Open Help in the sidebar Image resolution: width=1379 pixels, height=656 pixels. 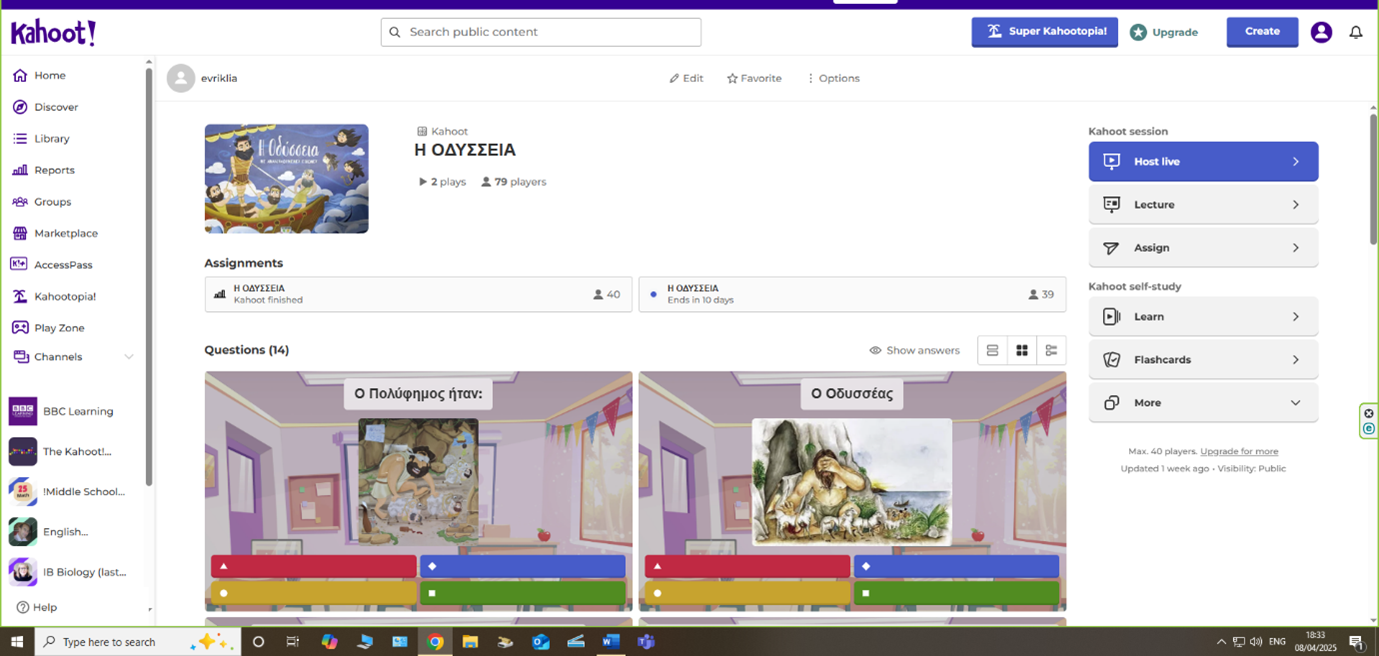click(x=37, y=607)
